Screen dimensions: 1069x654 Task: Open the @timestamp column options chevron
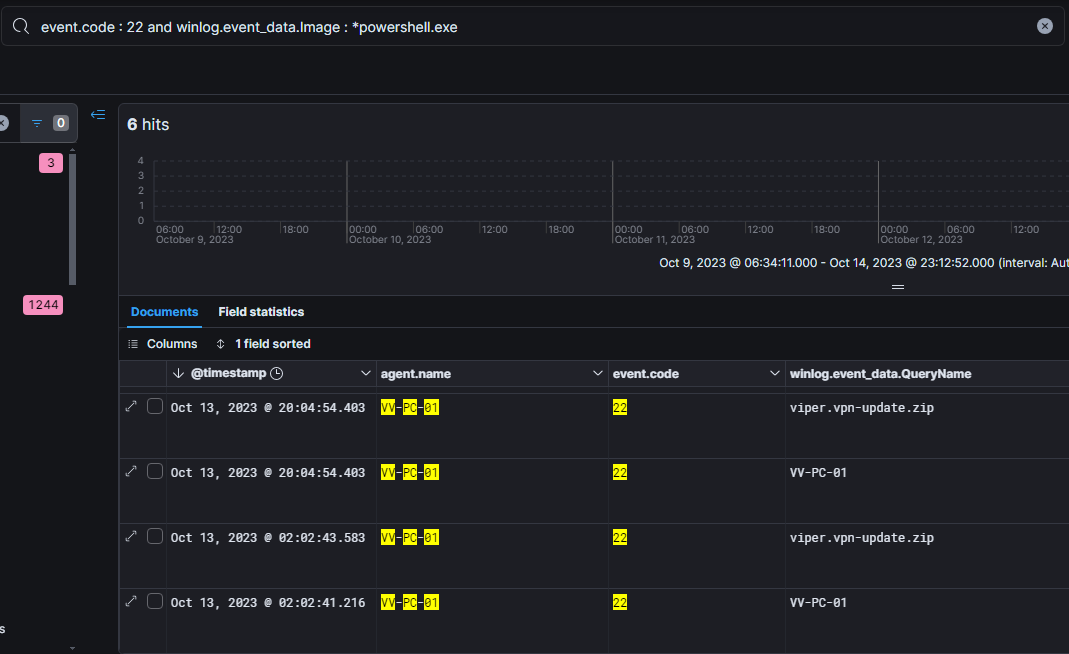[x=365, y=374]
